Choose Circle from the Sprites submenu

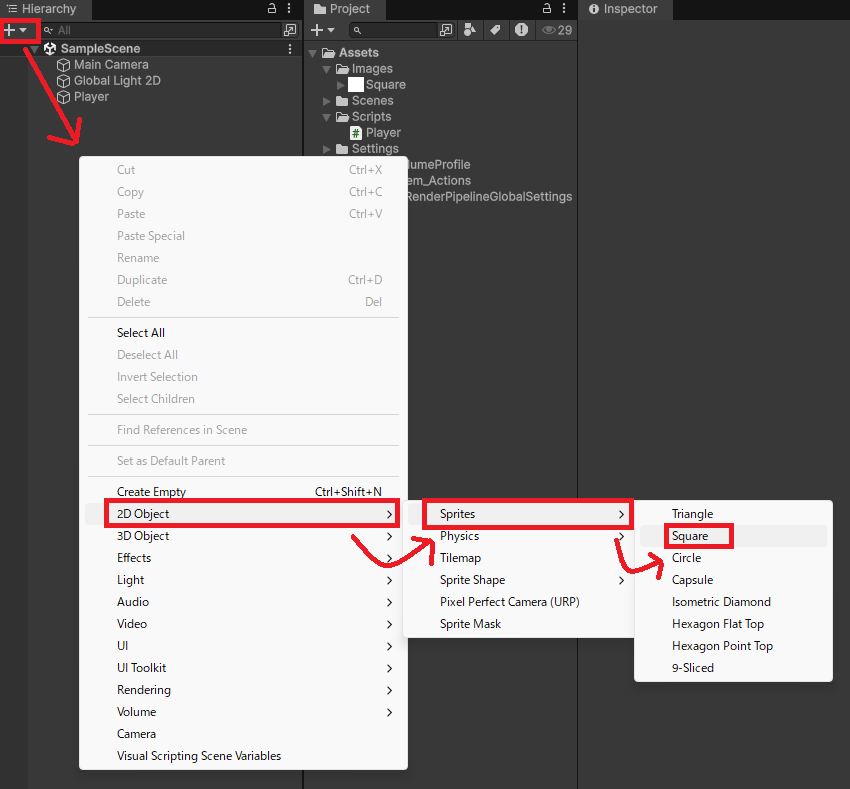[686, 558]
